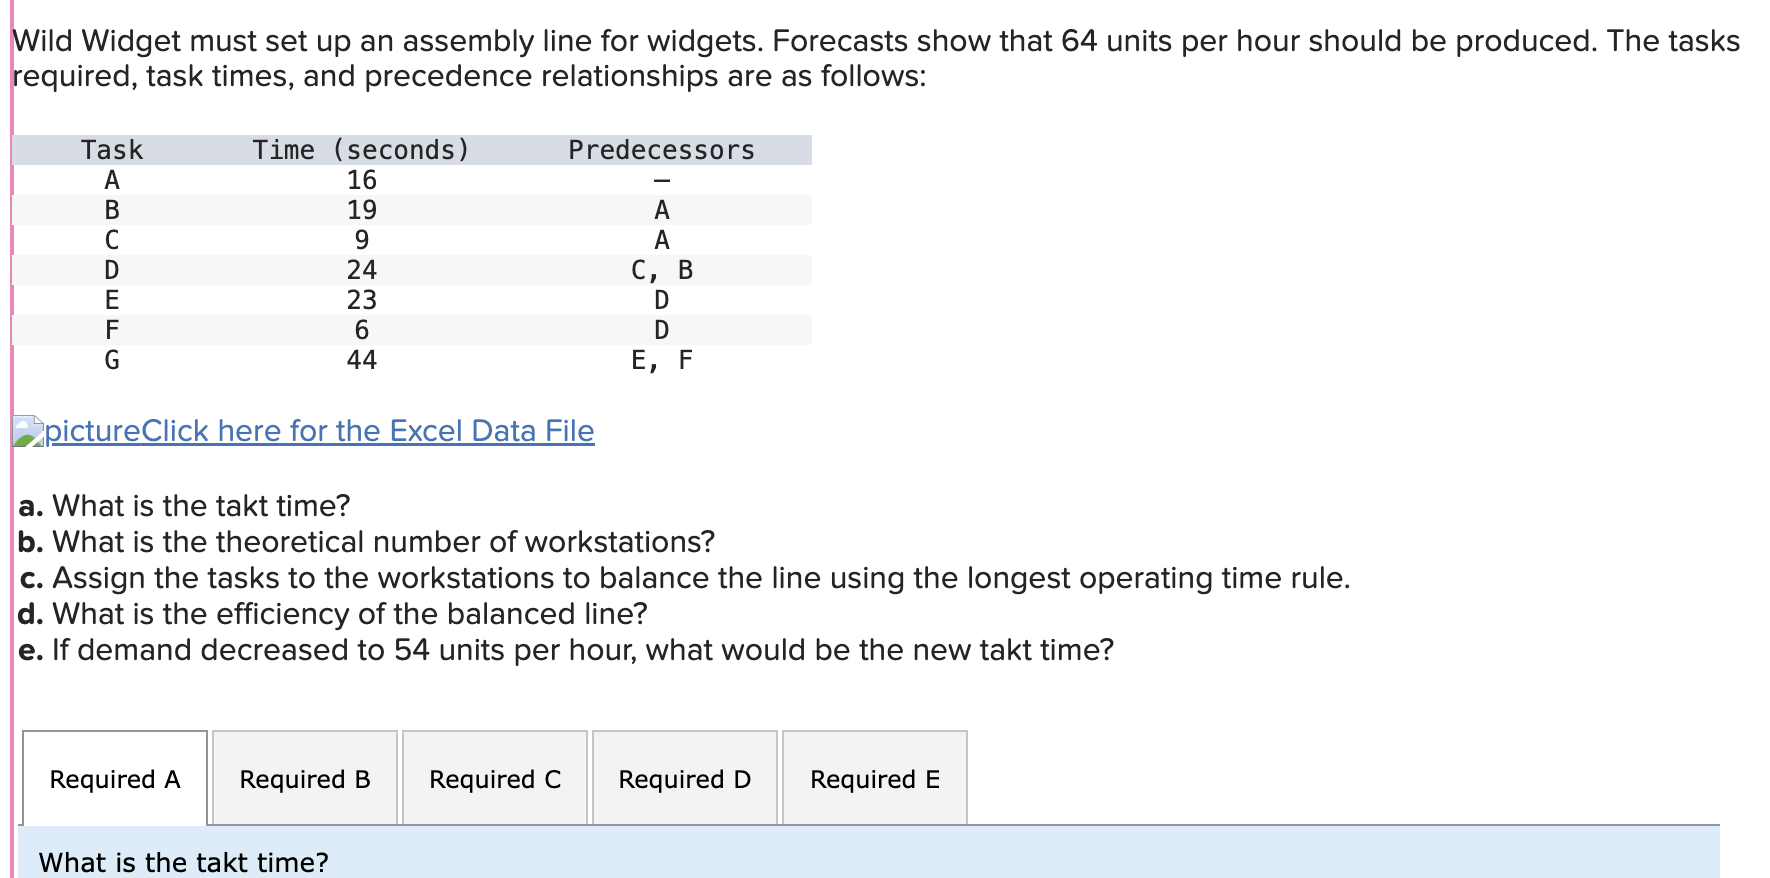Click the Predecessors column header

660,150
